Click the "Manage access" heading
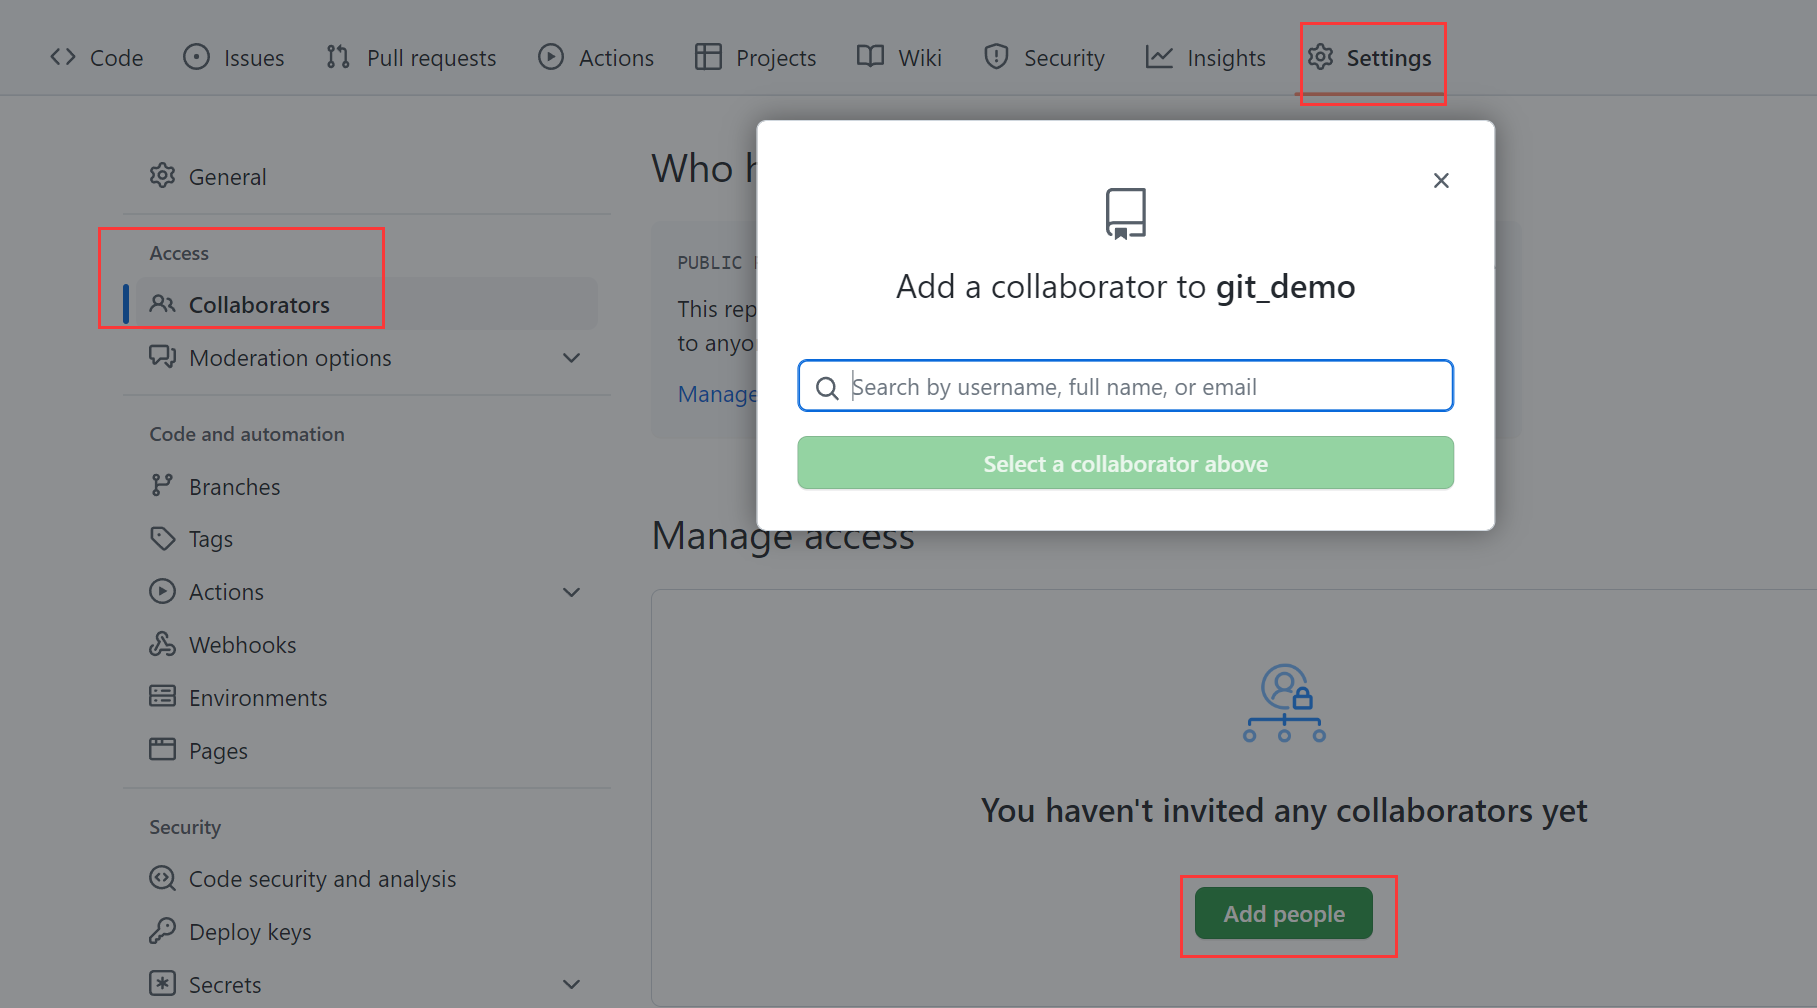This screenshot has height=1008, width=1817. tap(783, 538)
